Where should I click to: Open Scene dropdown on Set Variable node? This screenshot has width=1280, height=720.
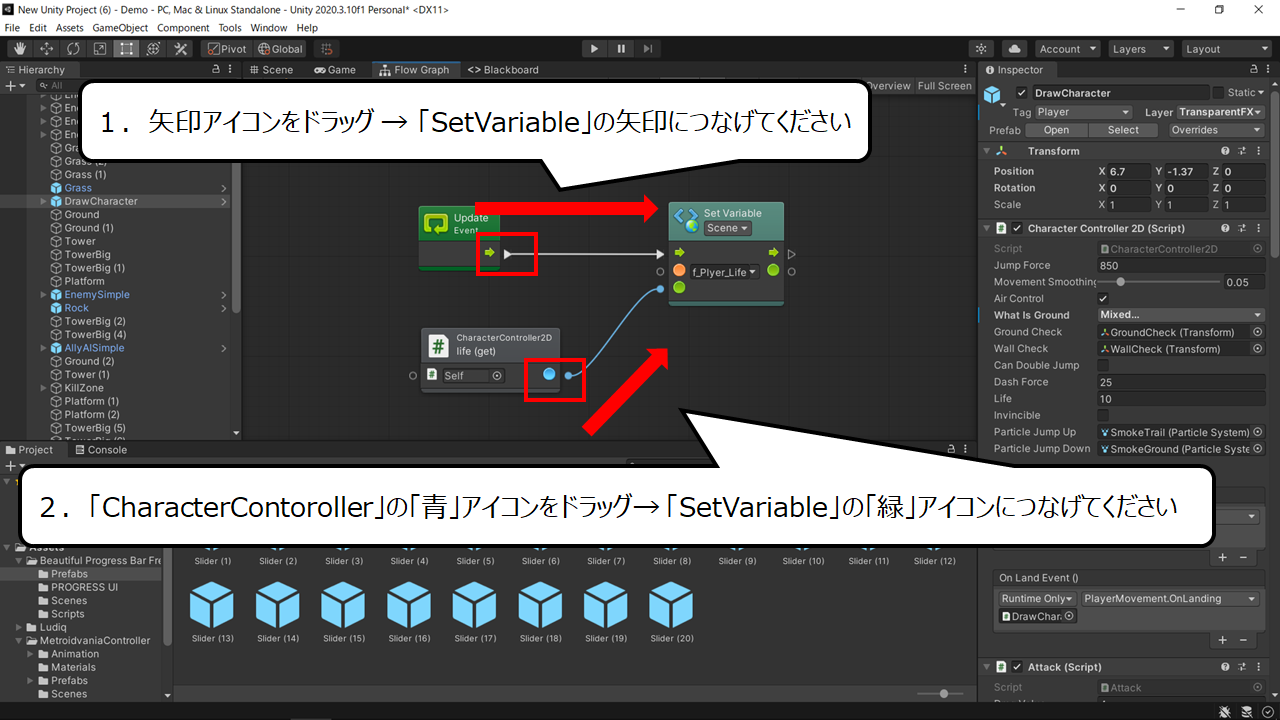point(727,228)
